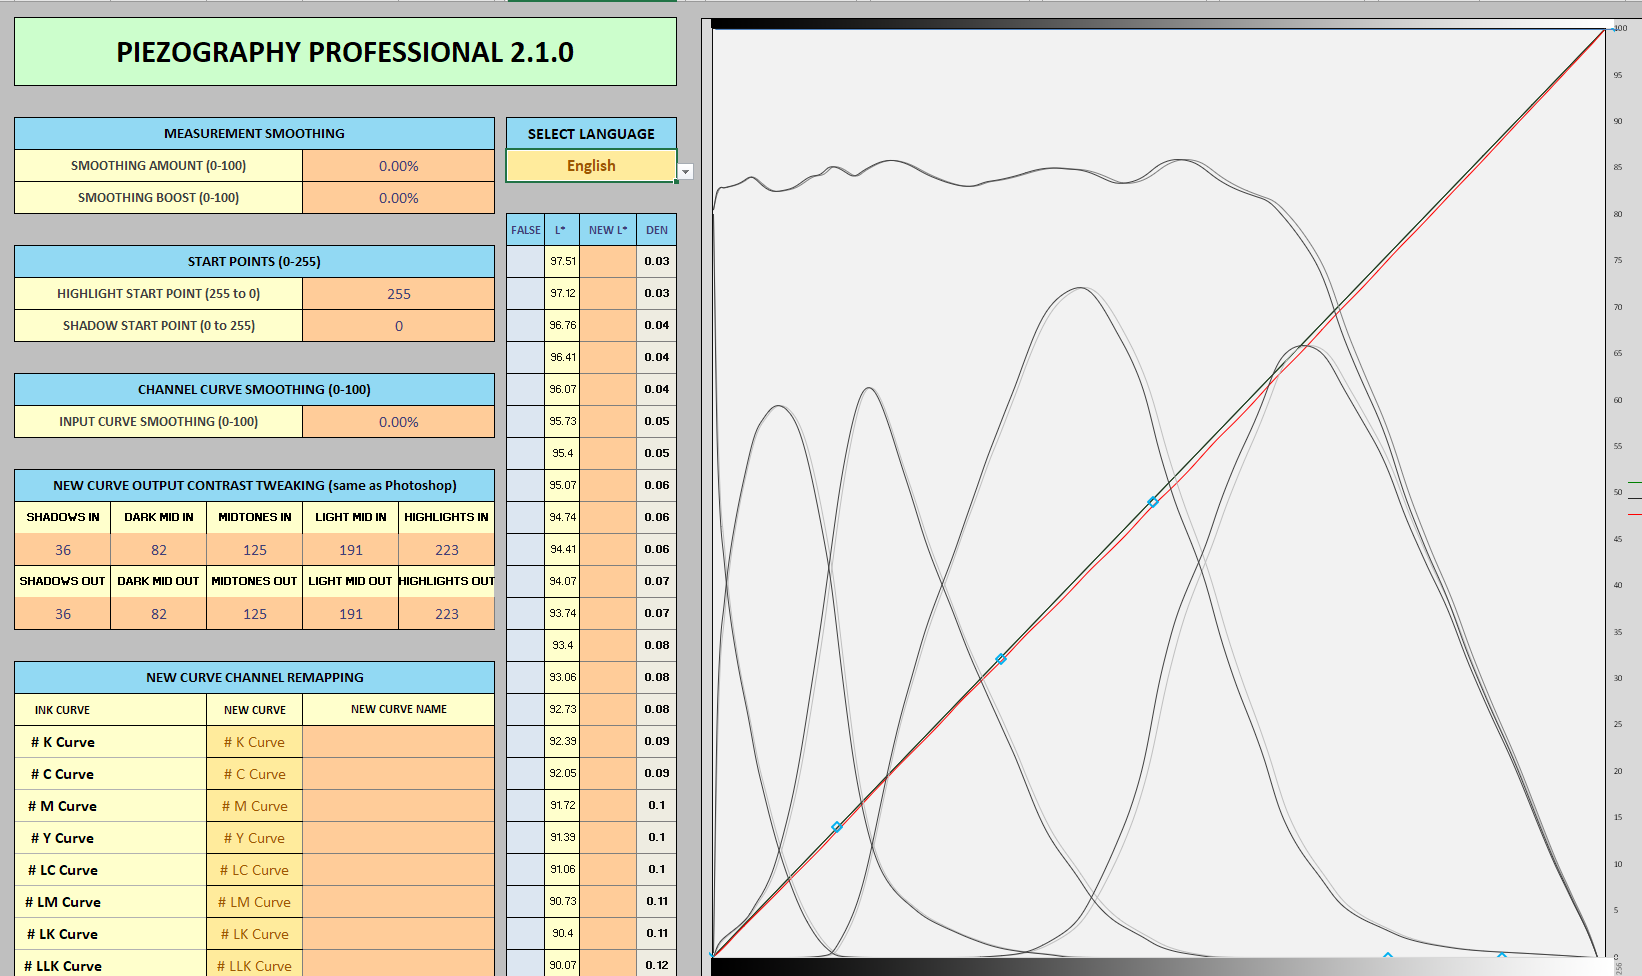Change Shadow Start Point value 0
Screen dimensions: 1642x976
click(398, 326)
